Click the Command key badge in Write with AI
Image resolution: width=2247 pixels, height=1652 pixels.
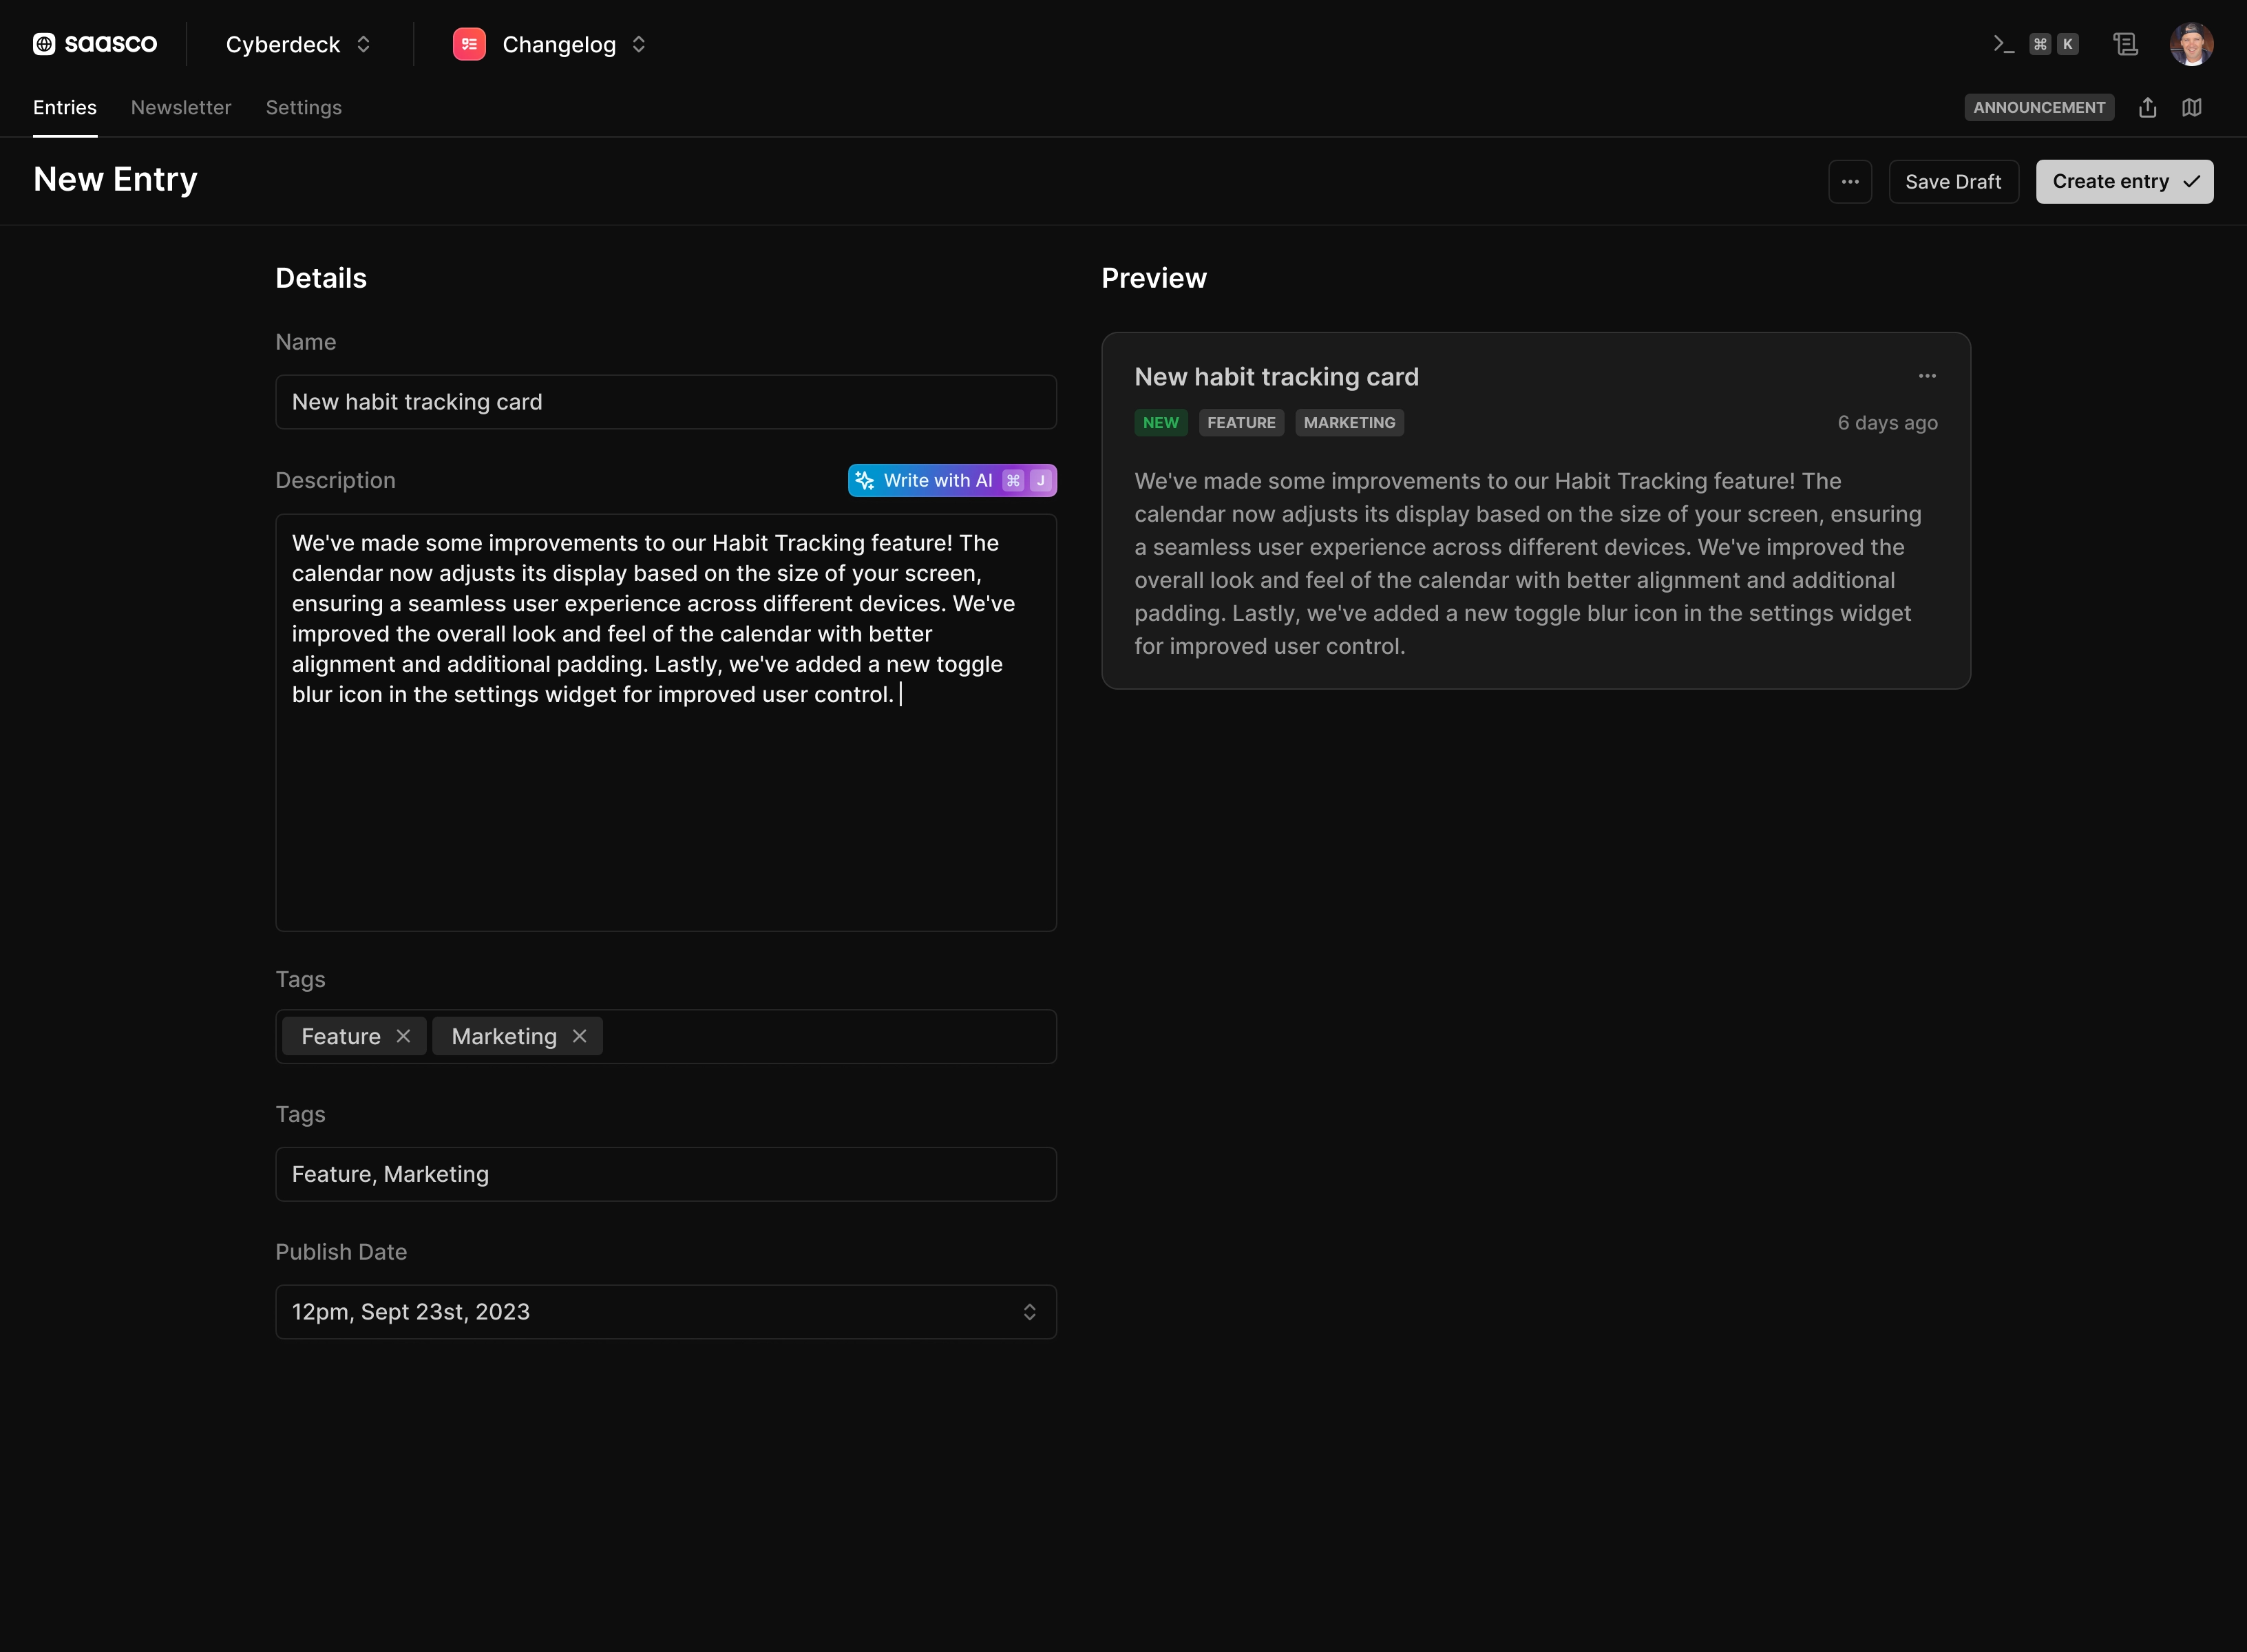point(1013,480)
